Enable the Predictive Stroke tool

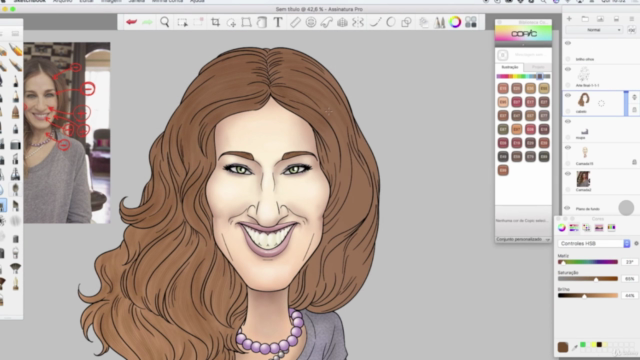point(391,22)
